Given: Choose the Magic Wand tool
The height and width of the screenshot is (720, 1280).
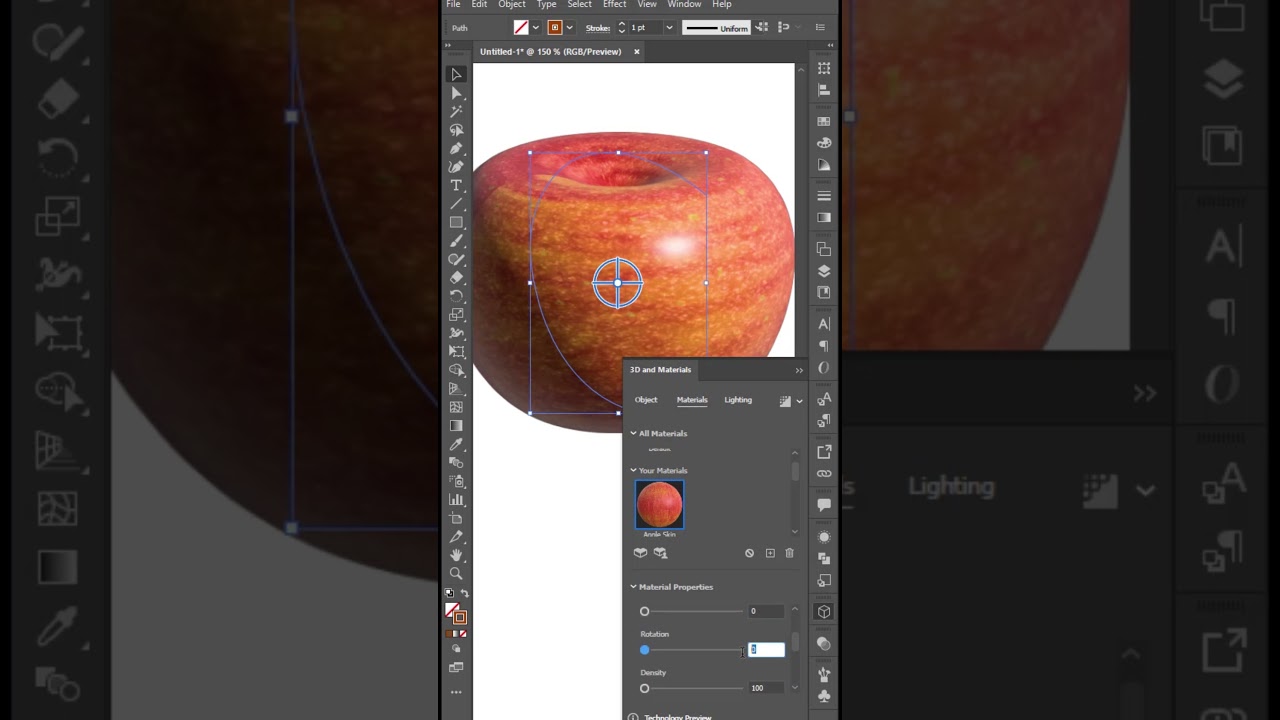Looking at the screenshot, I should 456,111.
